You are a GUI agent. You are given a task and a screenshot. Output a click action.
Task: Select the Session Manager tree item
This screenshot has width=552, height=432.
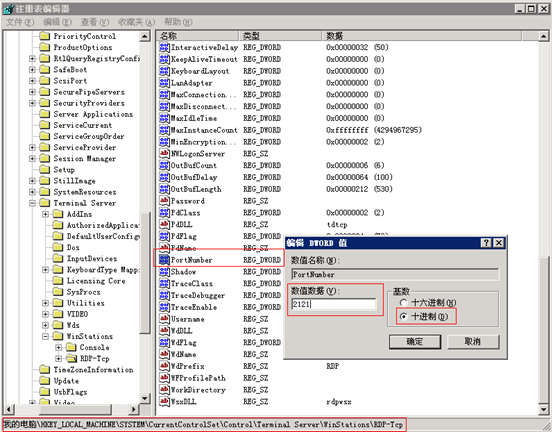tap(84, 158)
